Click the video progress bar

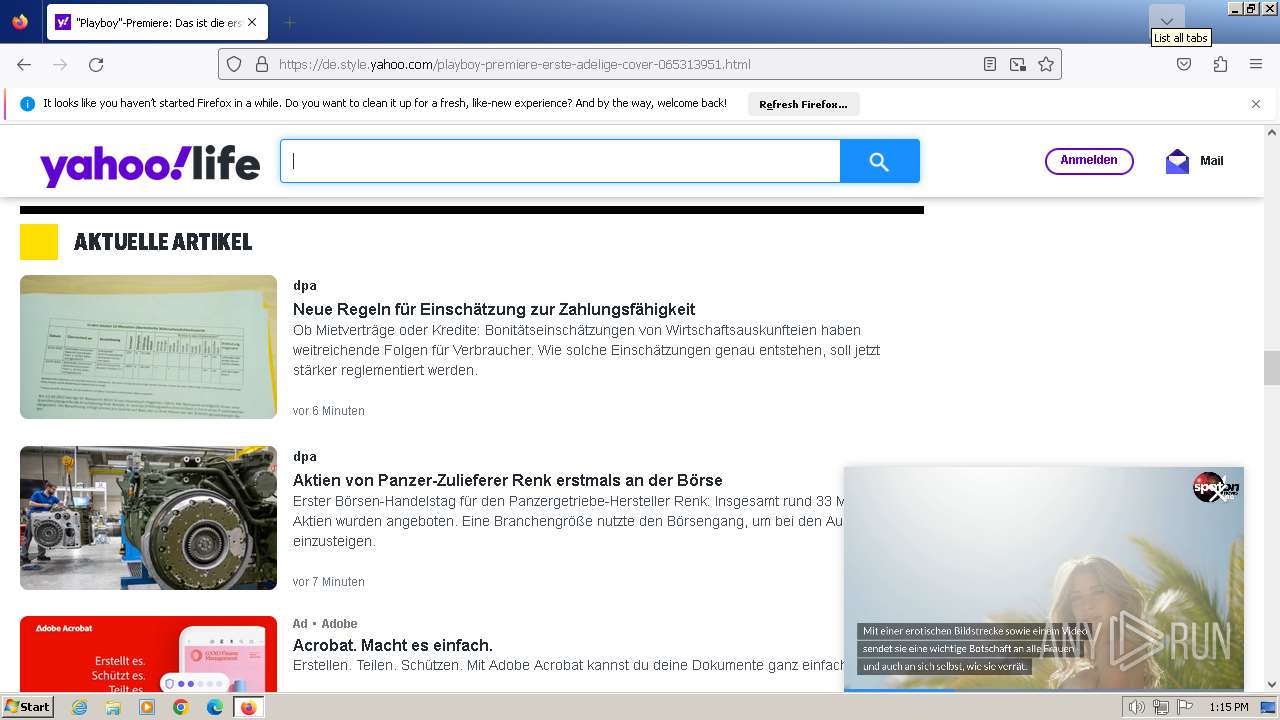tap(1044, 689)
